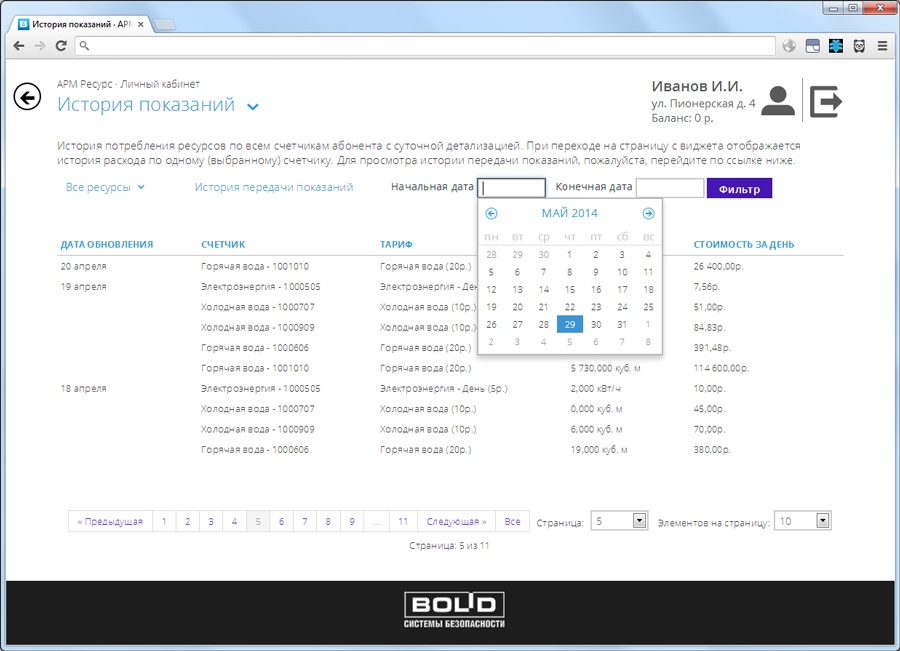Viewport: 900px width, 651px height.
Task: Pick May 29 in the calendar
Action: pyautogui.click(x=569, y=324)
